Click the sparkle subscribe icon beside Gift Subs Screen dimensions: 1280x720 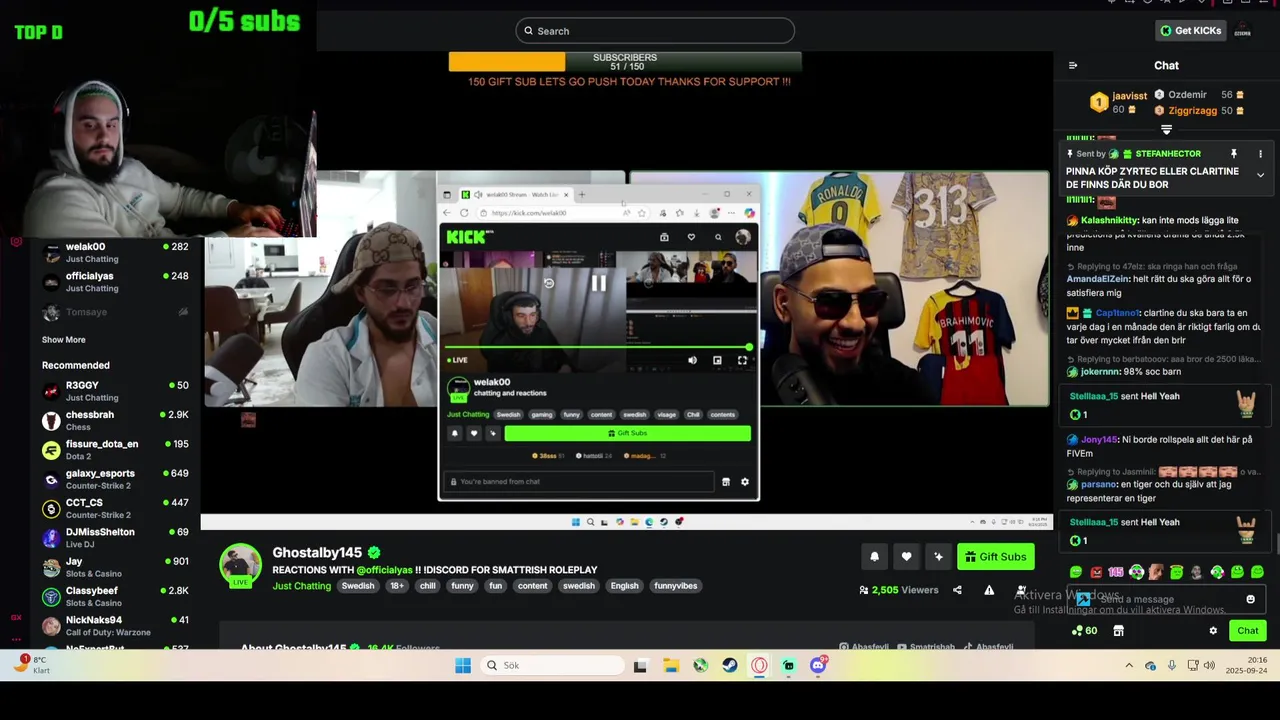pos(938,557)
